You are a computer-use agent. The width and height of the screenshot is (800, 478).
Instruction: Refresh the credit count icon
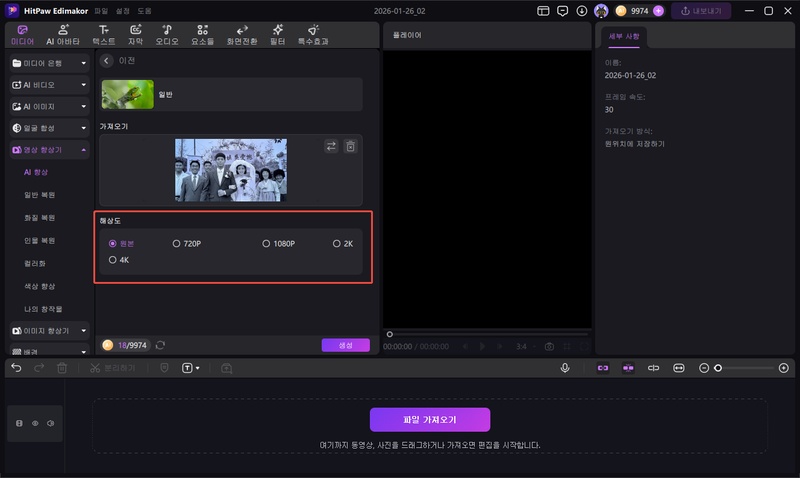tap(160, 345)
